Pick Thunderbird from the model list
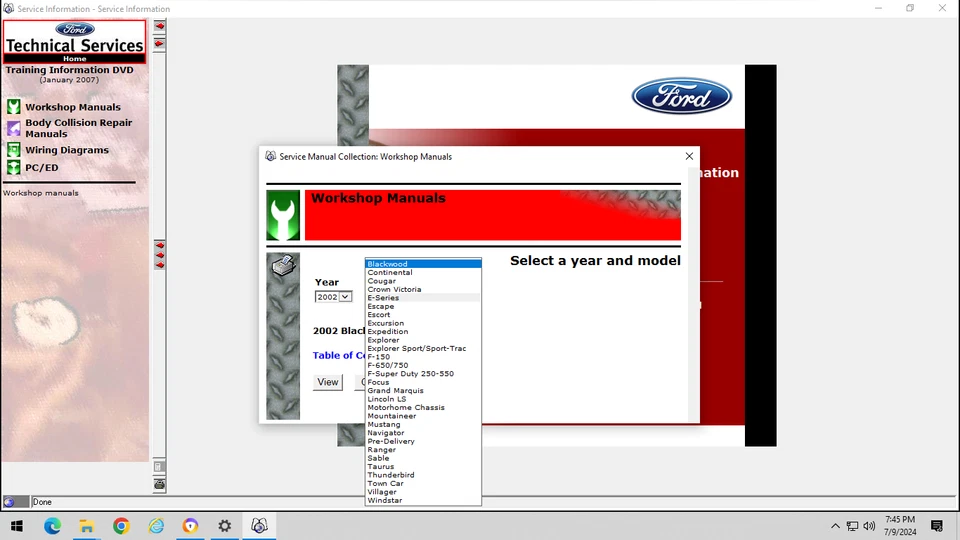This screenshot has height=540, width=960. pos(423,475)
